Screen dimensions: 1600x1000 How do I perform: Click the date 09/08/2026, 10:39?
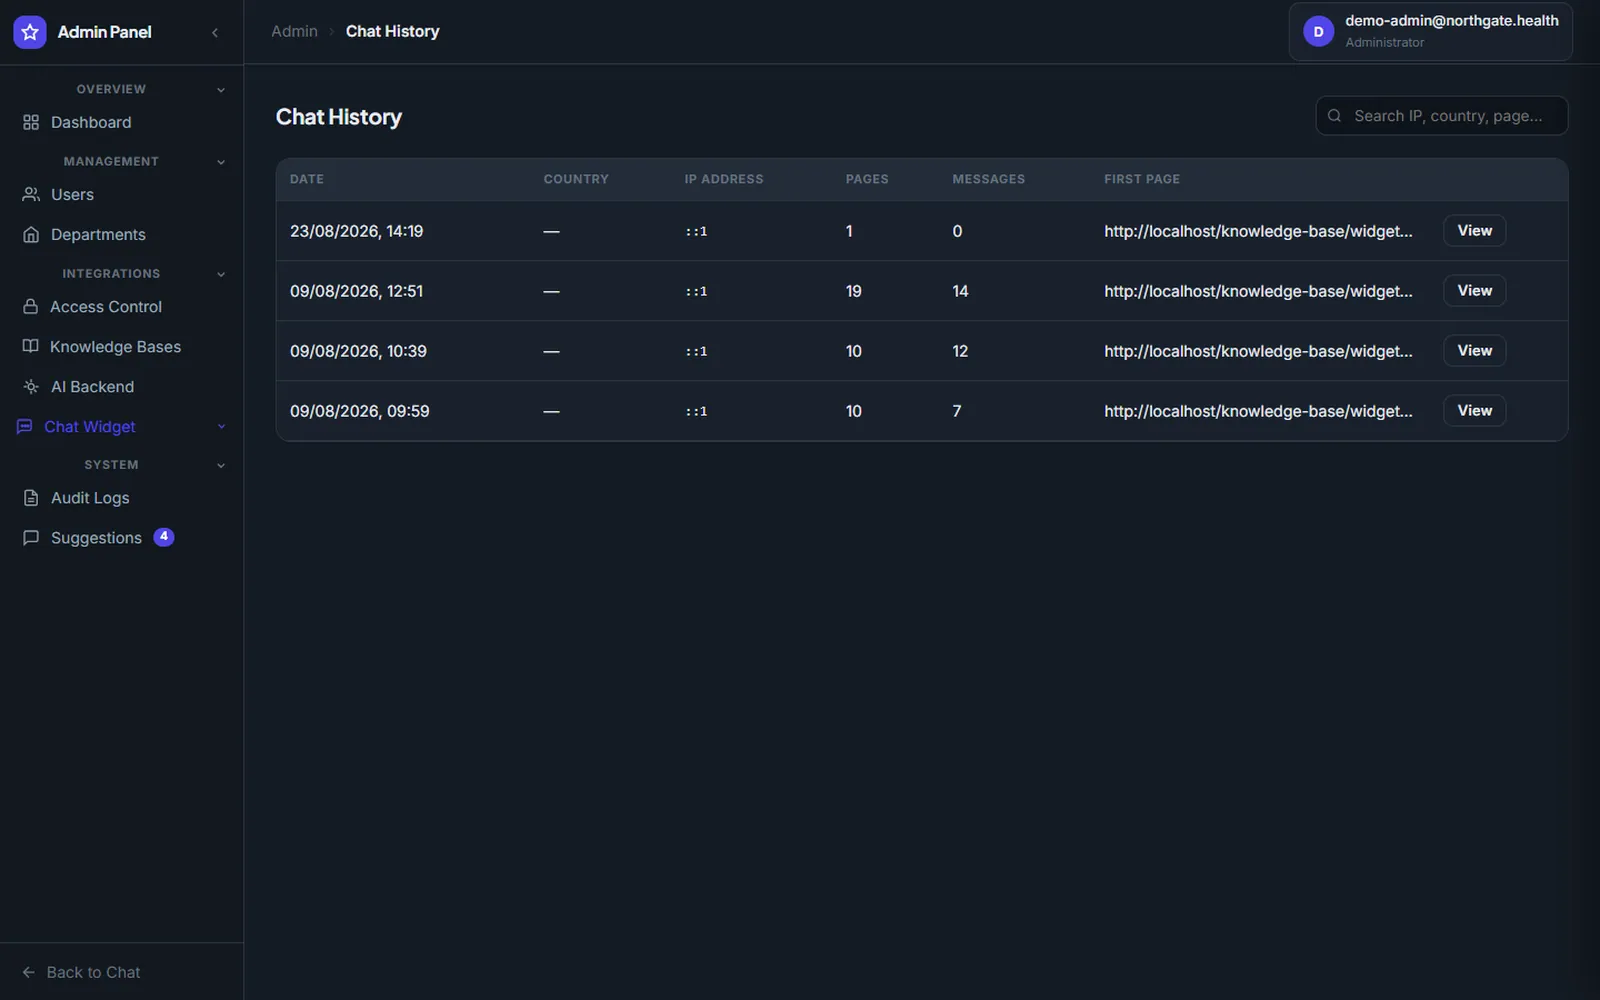[x=358, y=351]
